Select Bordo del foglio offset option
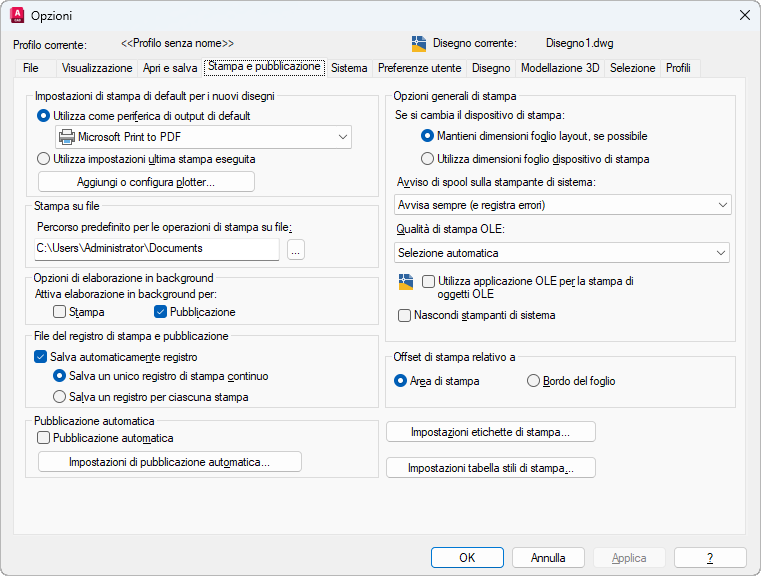761x576 pixels. [533, 381]
